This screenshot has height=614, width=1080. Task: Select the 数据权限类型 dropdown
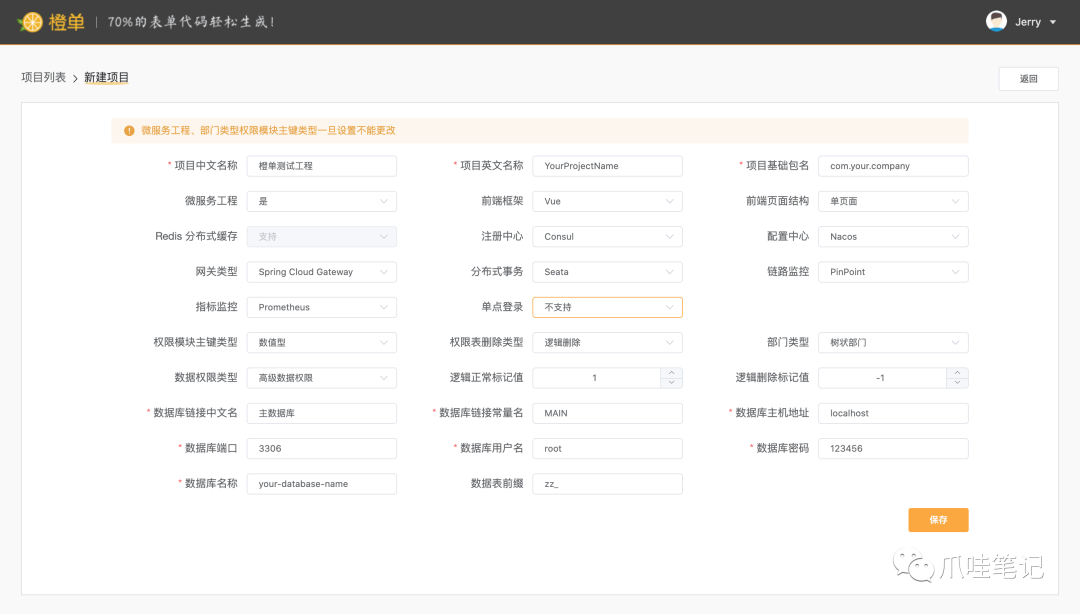coord(321,378)
